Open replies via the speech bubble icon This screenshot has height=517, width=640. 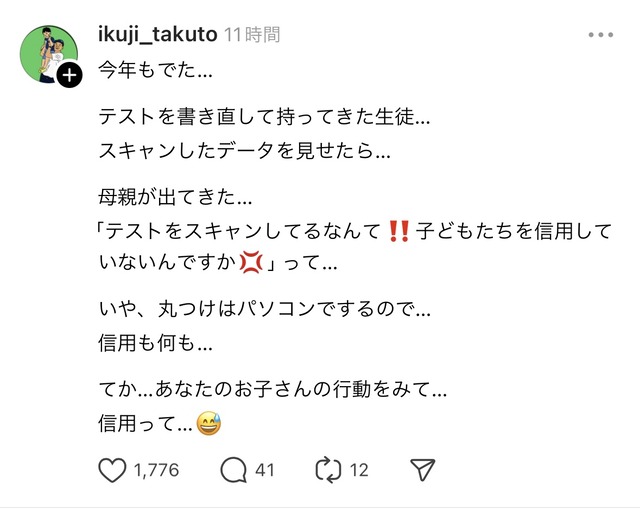(233, 470)
